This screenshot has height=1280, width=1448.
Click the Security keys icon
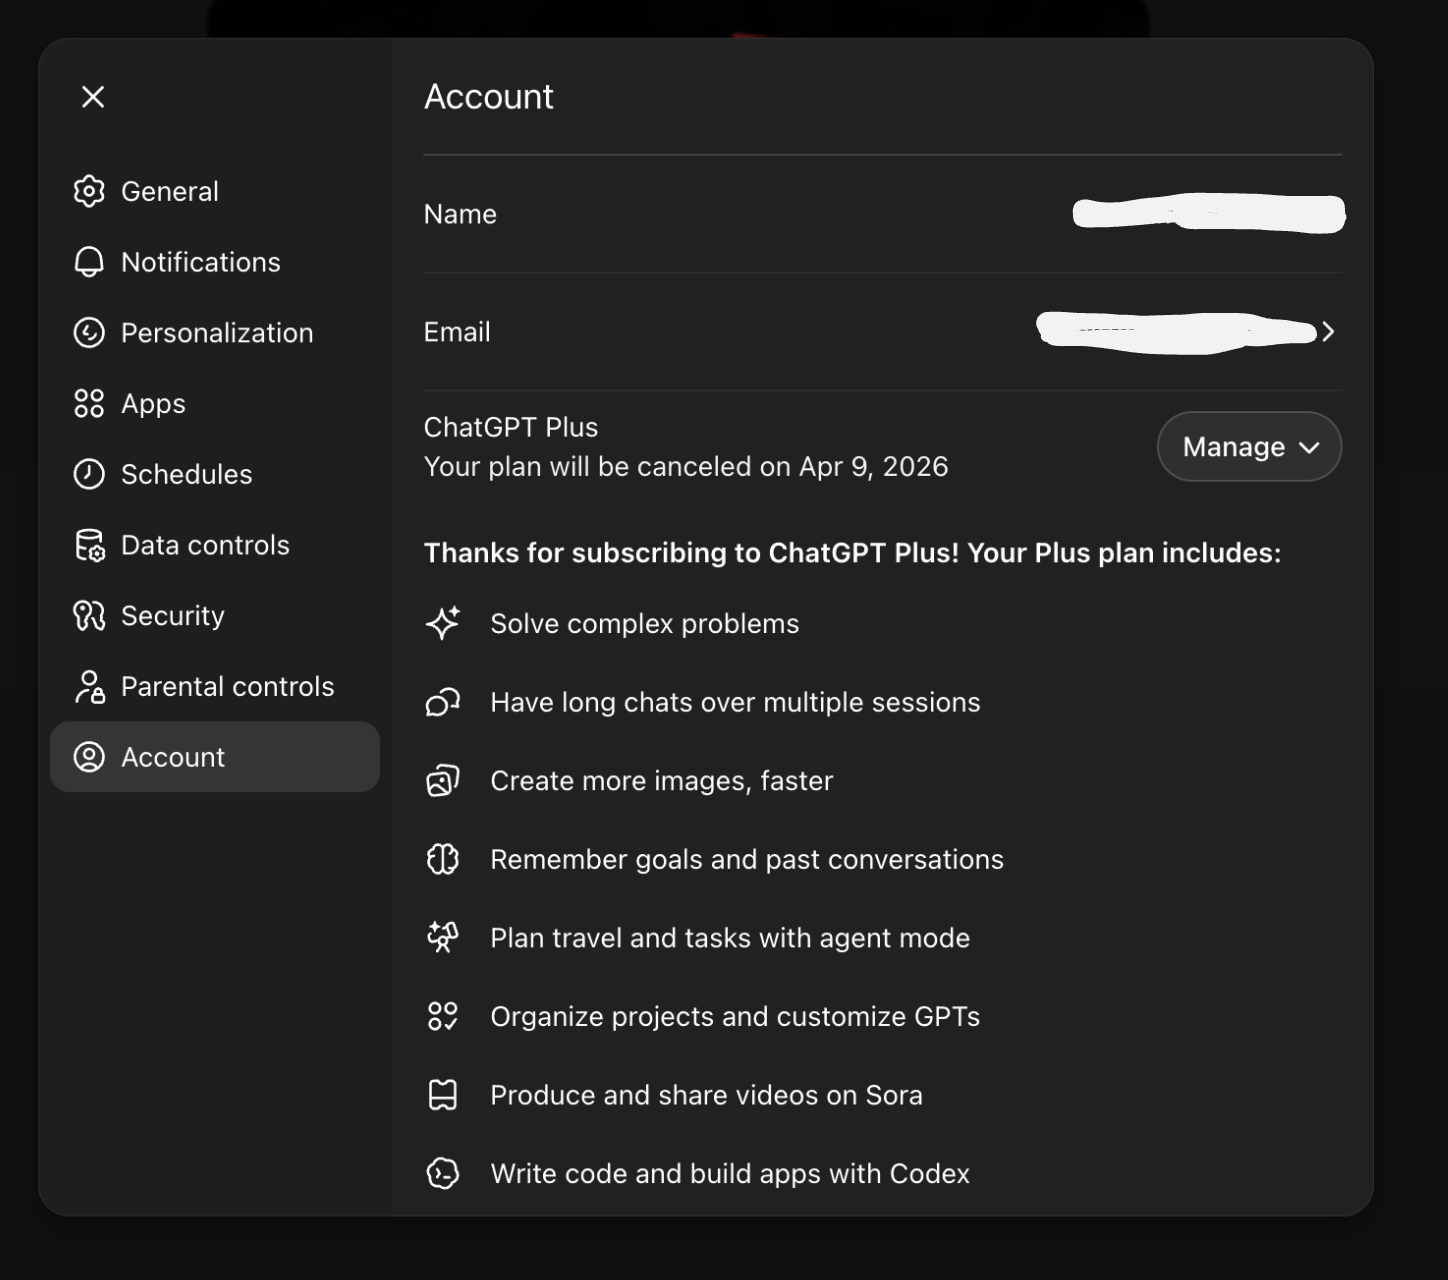pos(89,616)
